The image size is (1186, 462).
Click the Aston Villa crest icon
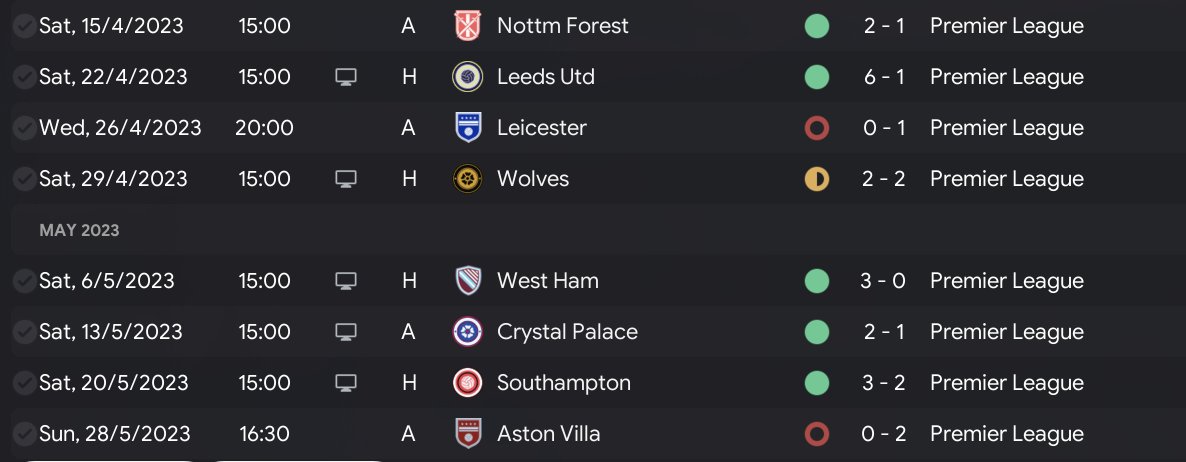467,434
